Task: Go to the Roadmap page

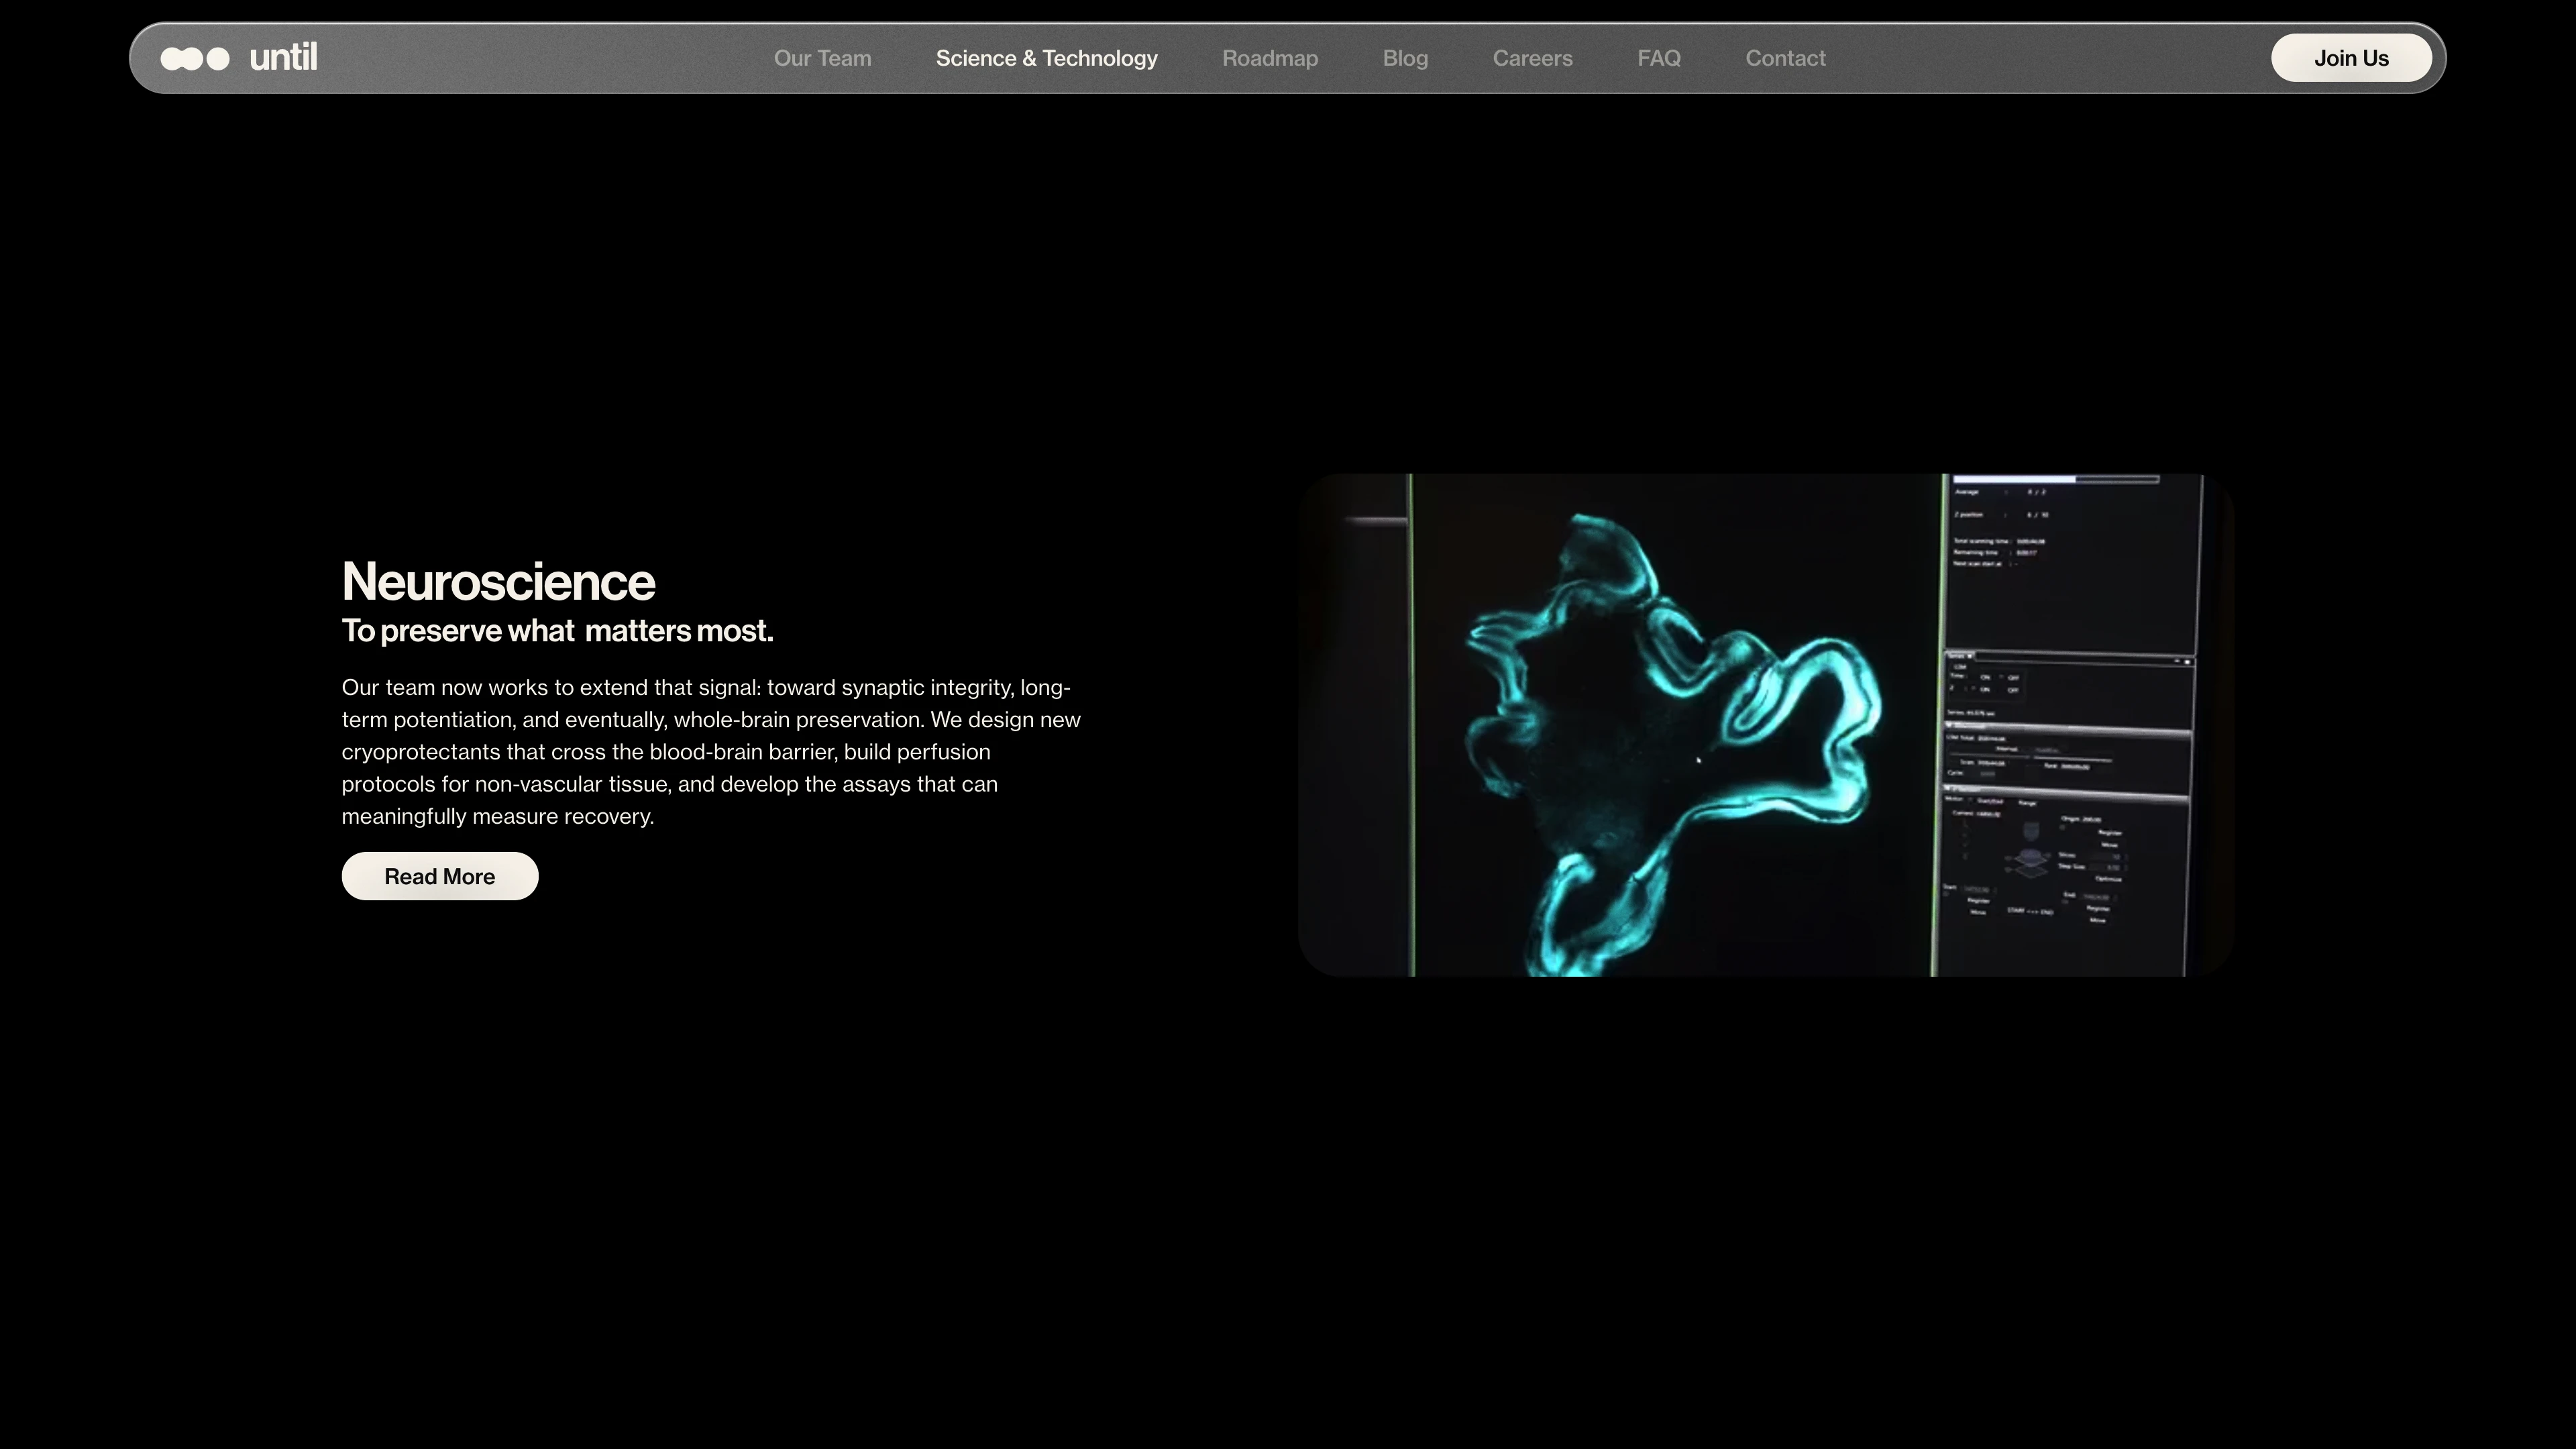Action: tap(1270, 58)
